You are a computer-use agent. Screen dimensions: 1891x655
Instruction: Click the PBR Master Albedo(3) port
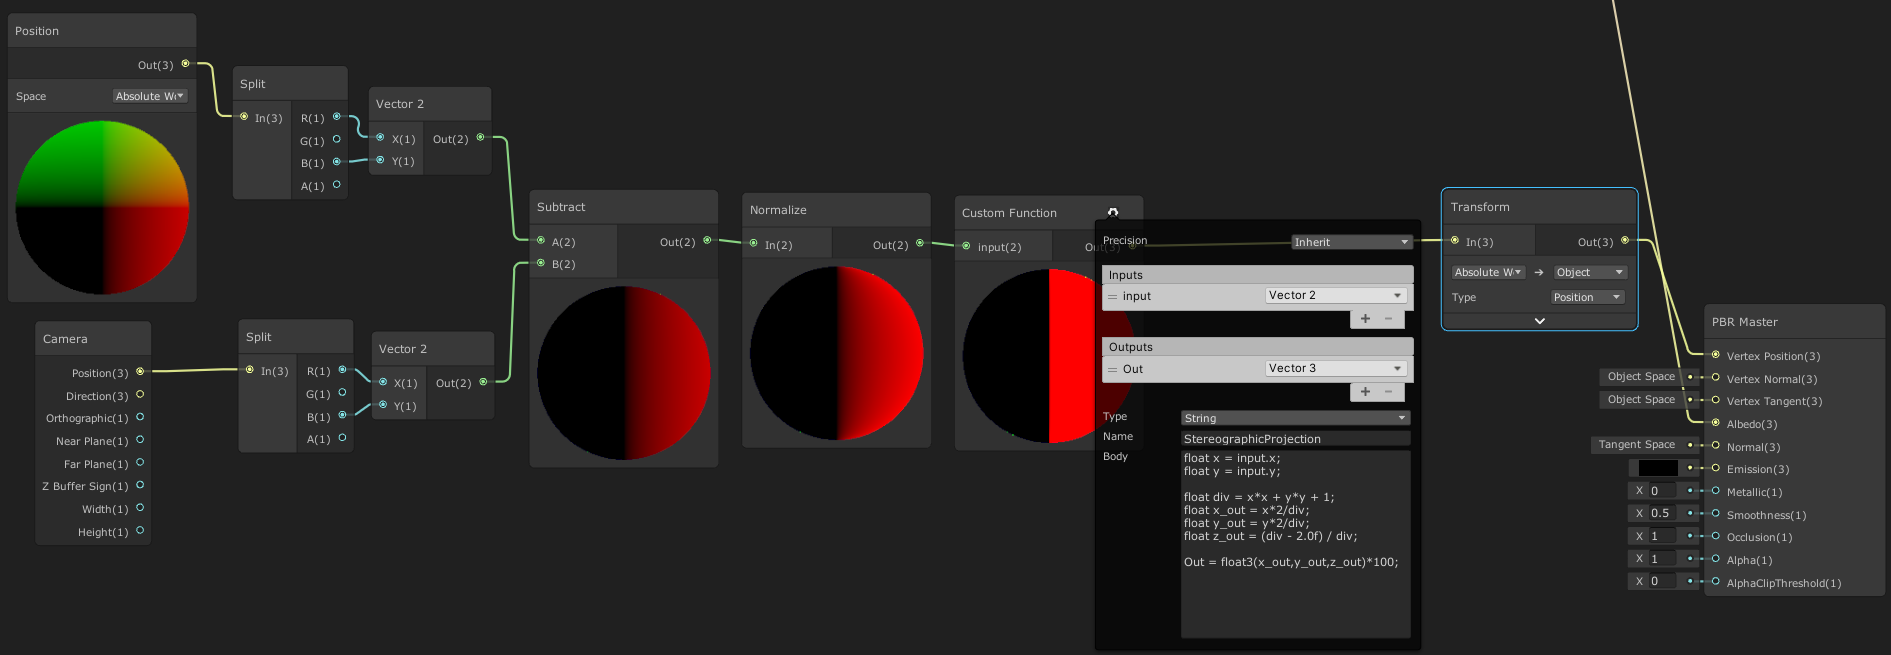[x=1716, y=423]
